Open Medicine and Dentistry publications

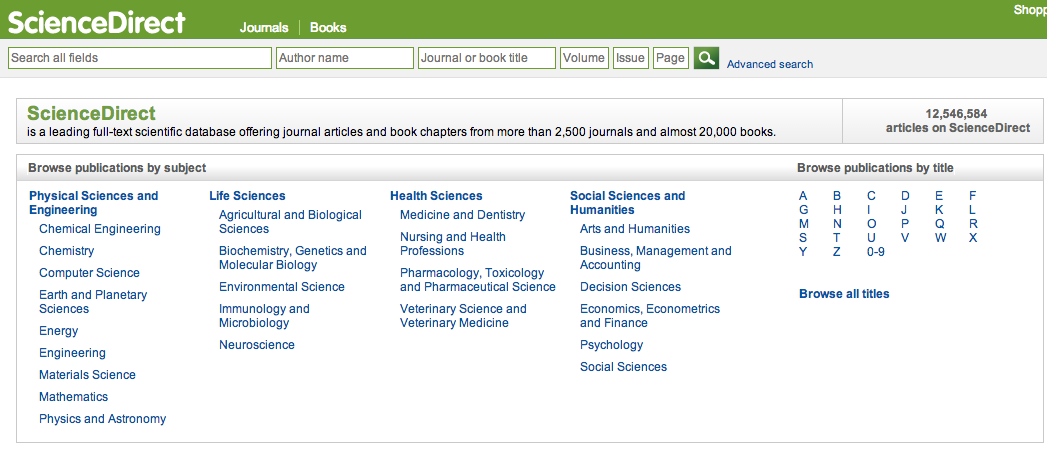click(x=462, y=215)
